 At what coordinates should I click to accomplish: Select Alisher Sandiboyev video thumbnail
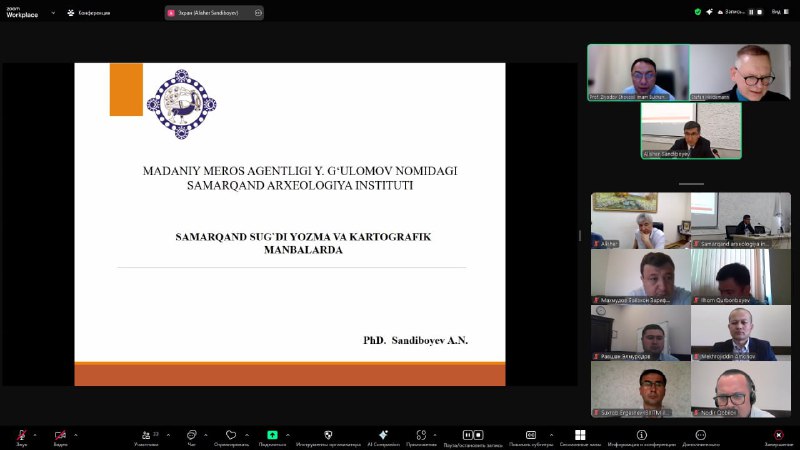point(691,131)
